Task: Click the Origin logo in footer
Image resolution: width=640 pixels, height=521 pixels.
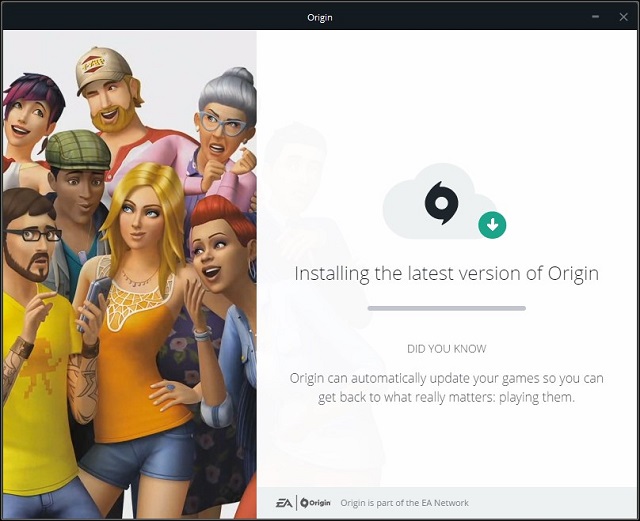Action: point(315,503)
